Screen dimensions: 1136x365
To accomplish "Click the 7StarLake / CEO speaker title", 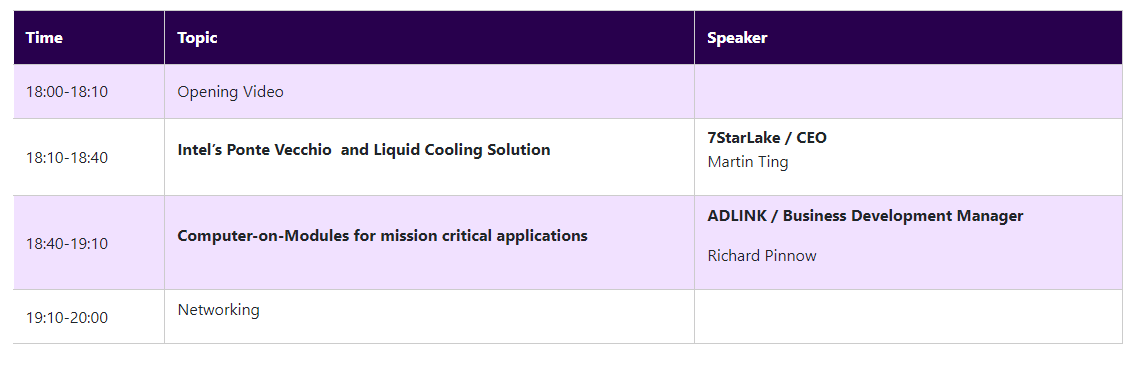I will coord(767,138).
